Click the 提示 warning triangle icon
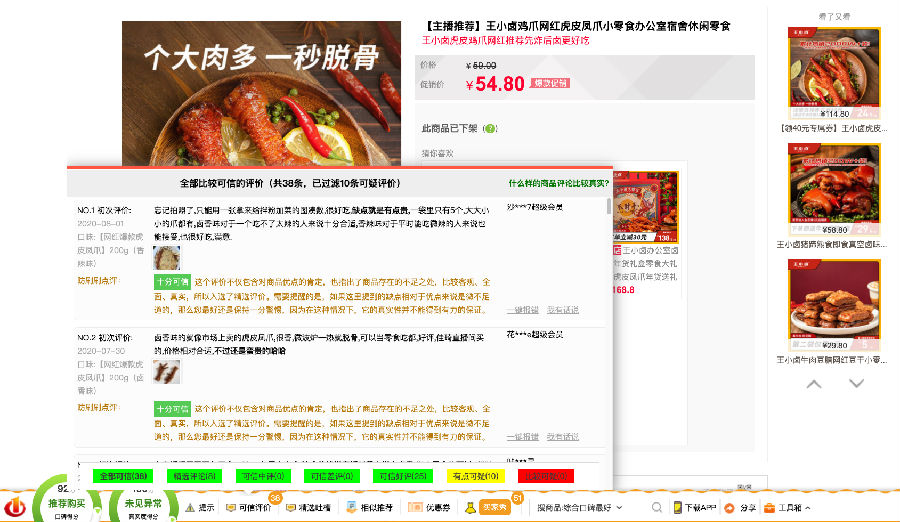Image resolution: width=900 pixels, height=522 pixels. coord(189,508)
